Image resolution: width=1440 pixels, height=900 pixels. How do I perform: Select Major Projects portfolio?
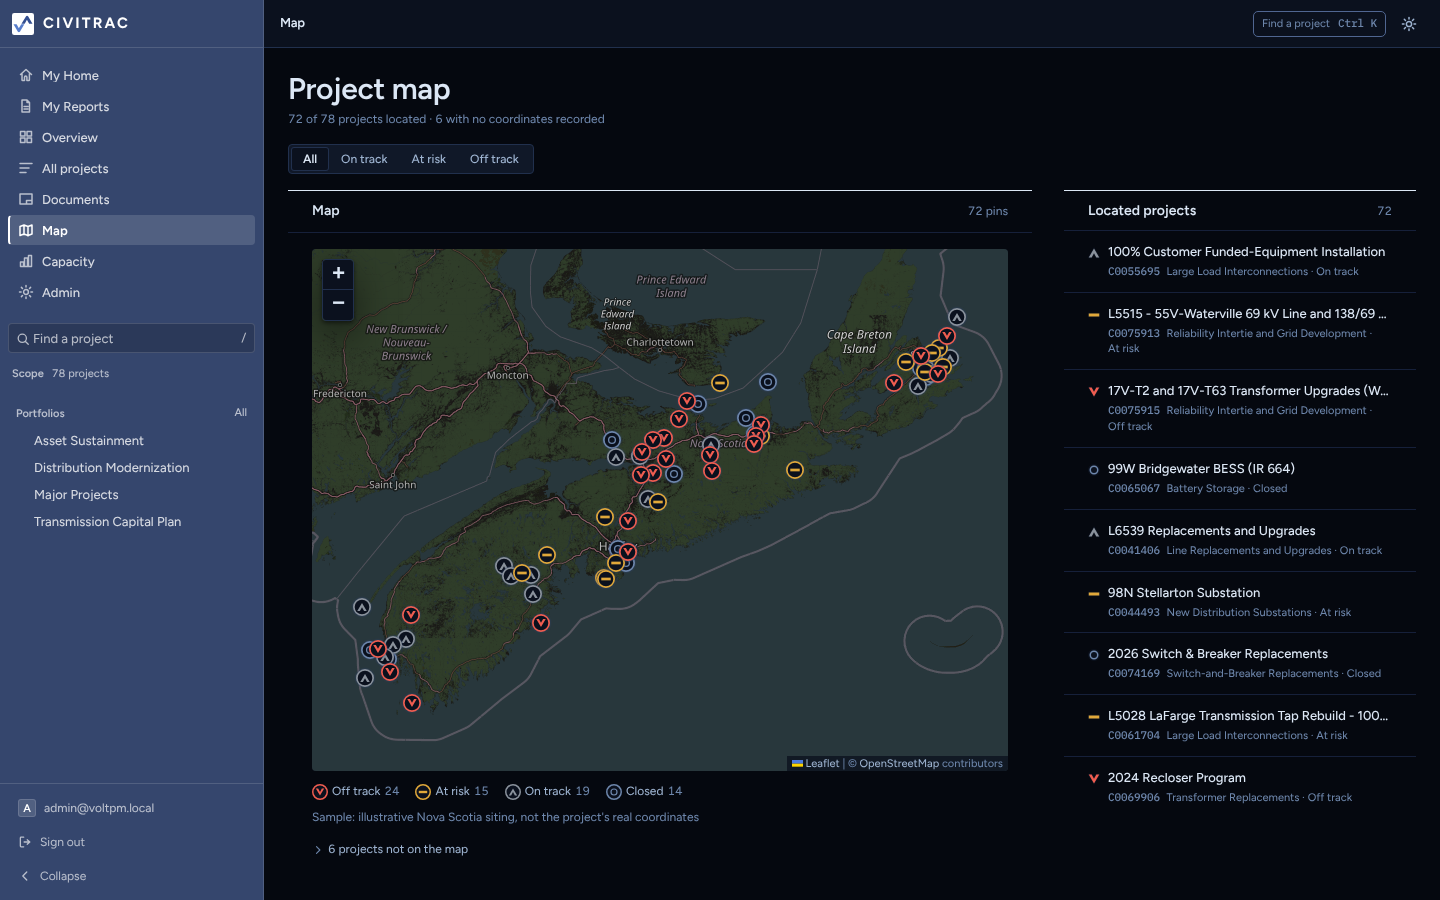76,494
